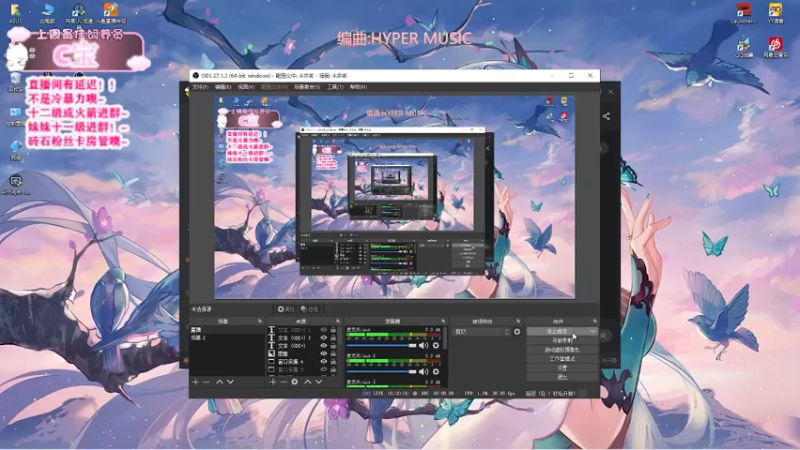
Task: Hide the 文本 (GDI+) 2 source
Action: (323, 330)
